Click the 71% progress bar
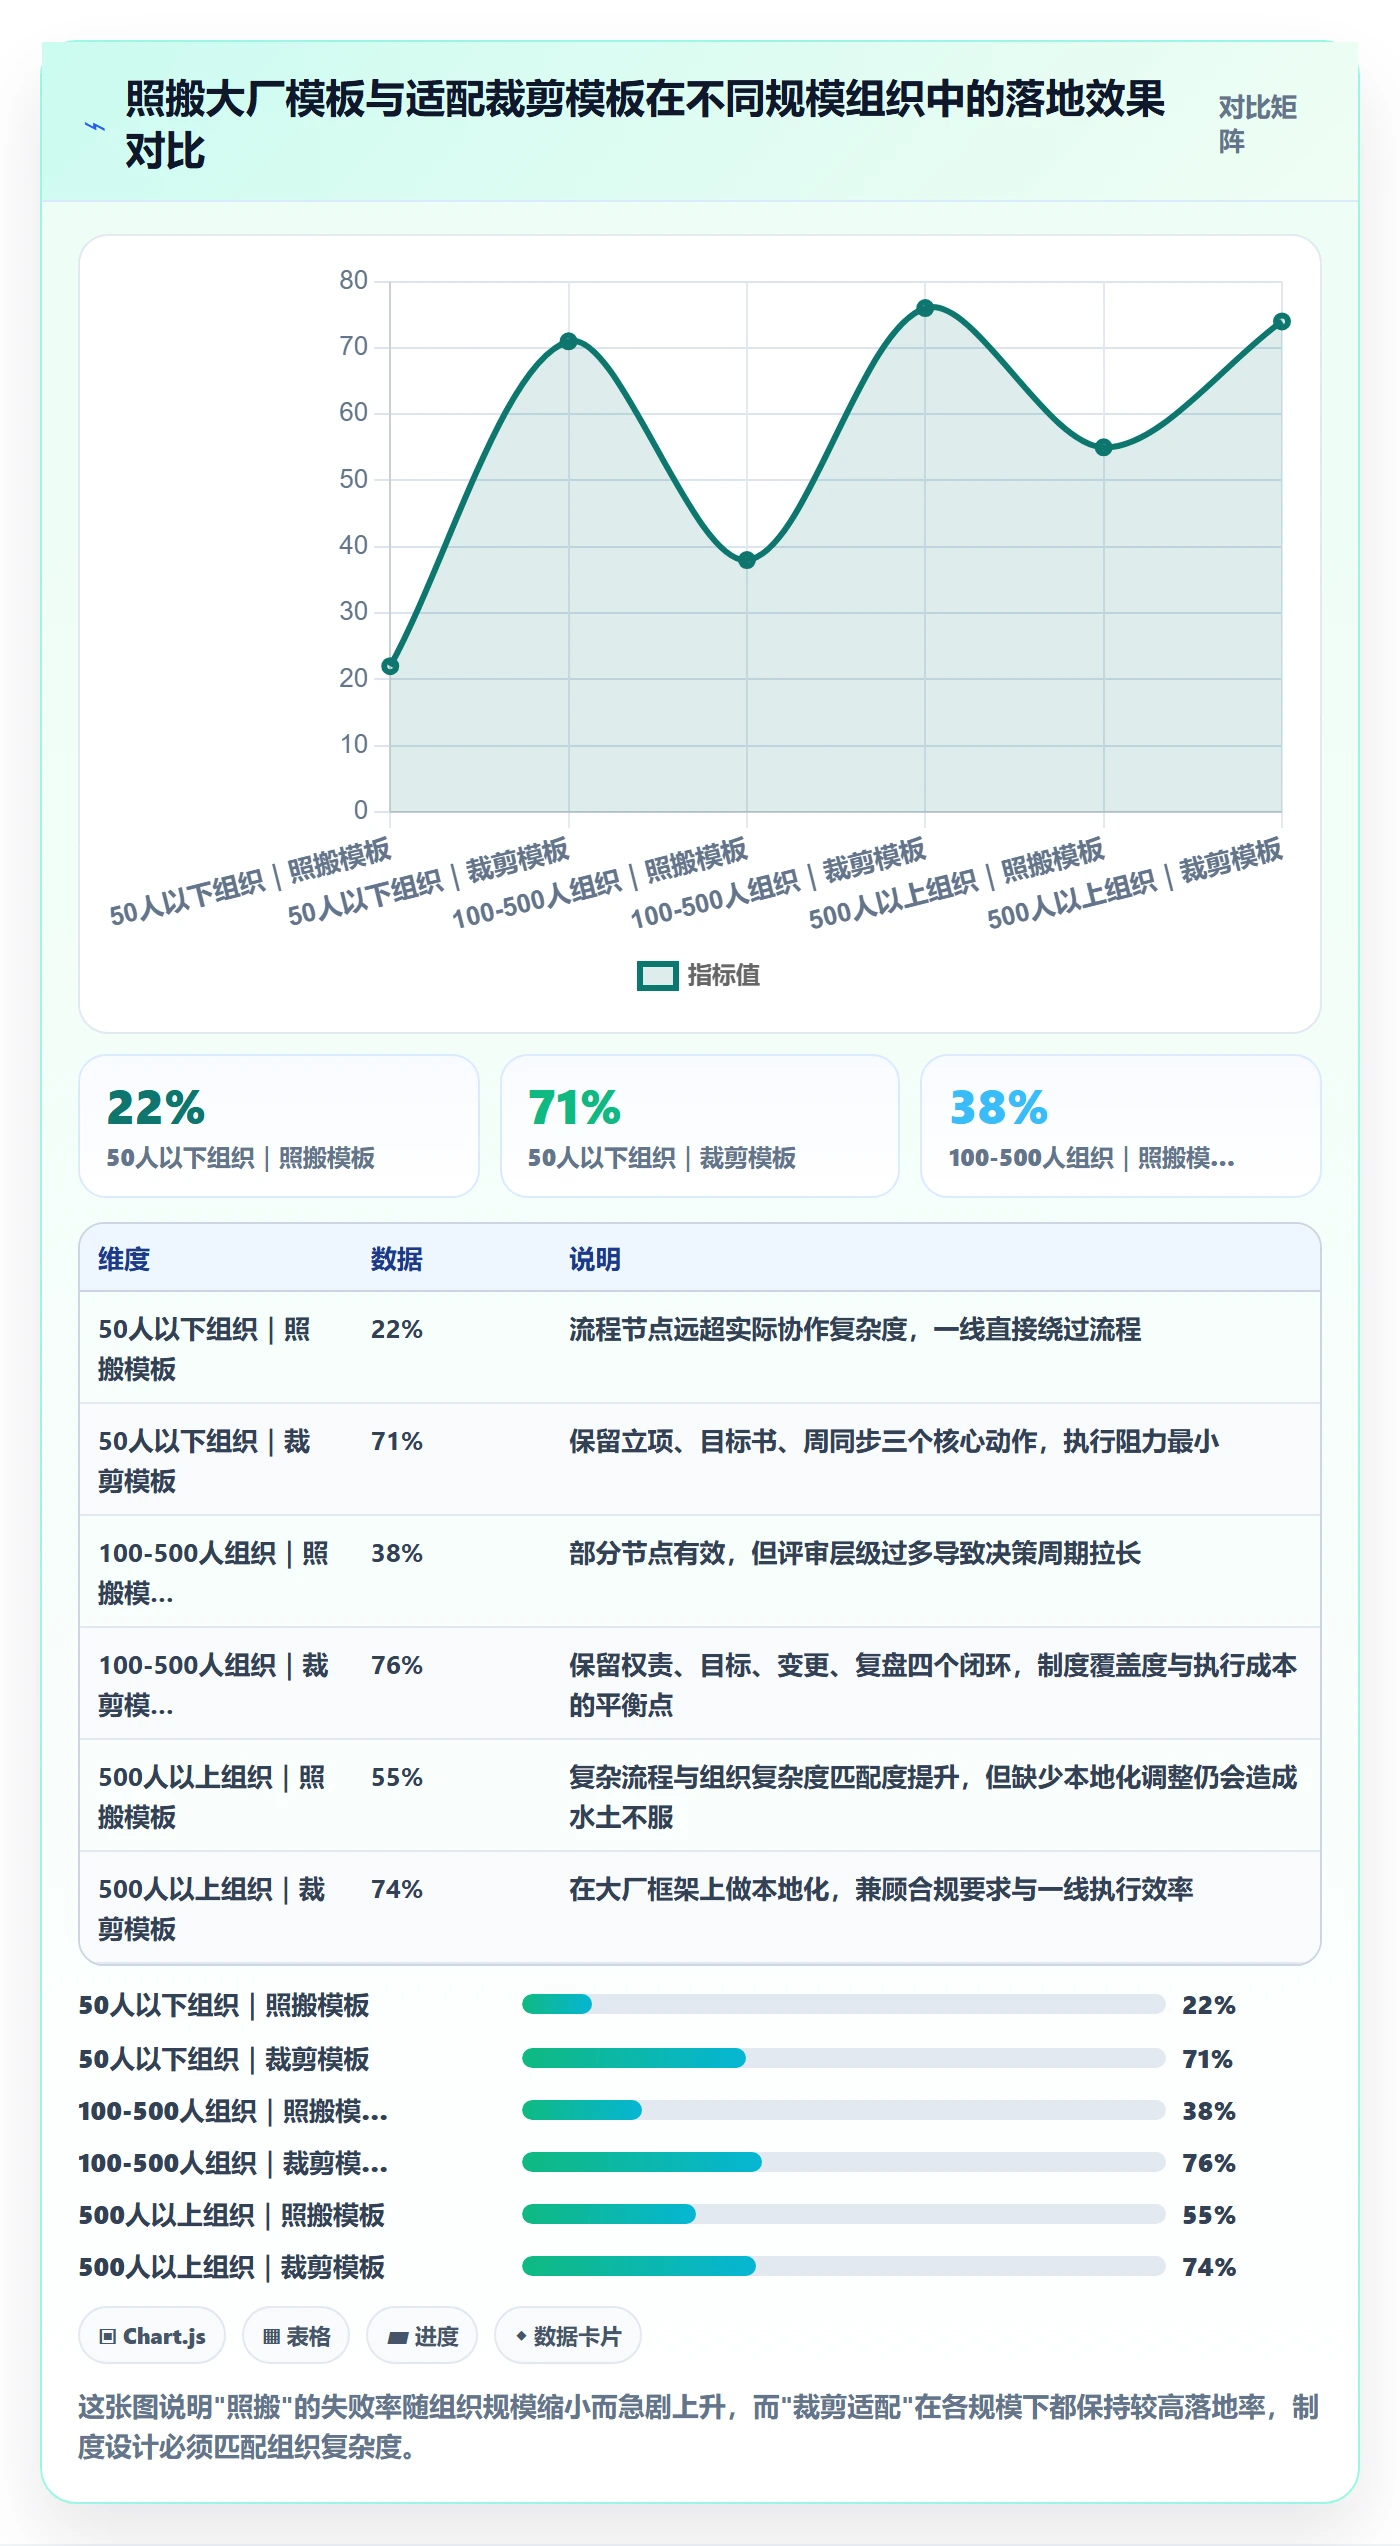The width and height of the screenshot is (1400, 2546). [843, 2058]
